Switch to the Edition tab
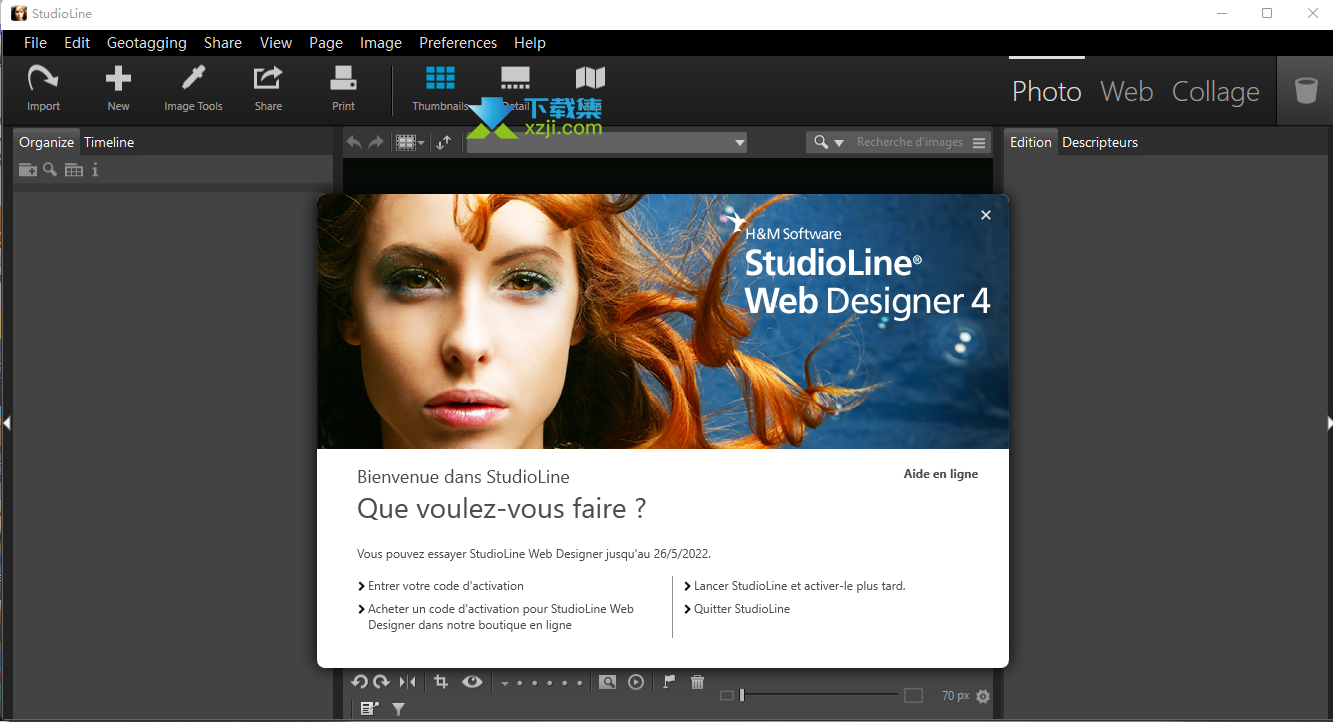The image size is (1333, 722). pos(1031,142)
